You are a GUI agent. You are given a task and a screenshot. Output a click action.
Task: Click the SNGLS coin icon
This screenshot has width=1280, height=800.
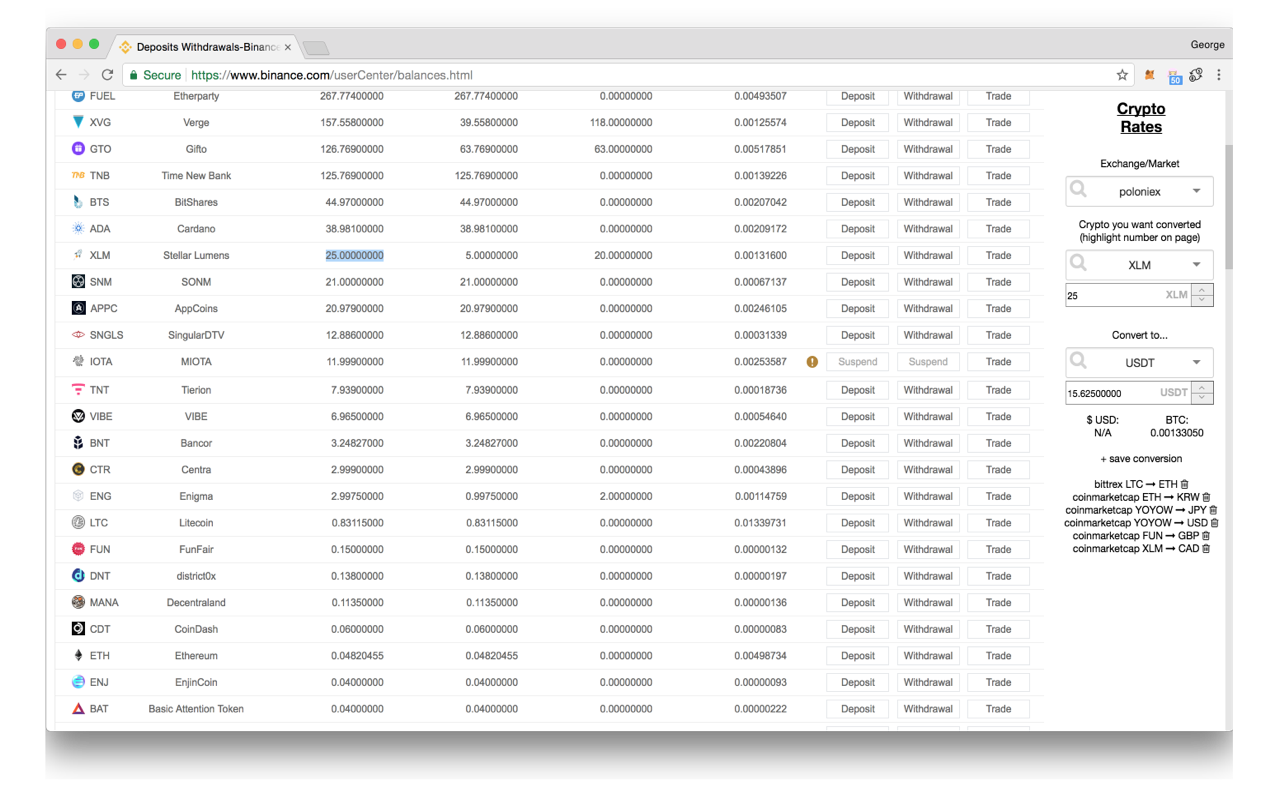click(x=78, y=335)
